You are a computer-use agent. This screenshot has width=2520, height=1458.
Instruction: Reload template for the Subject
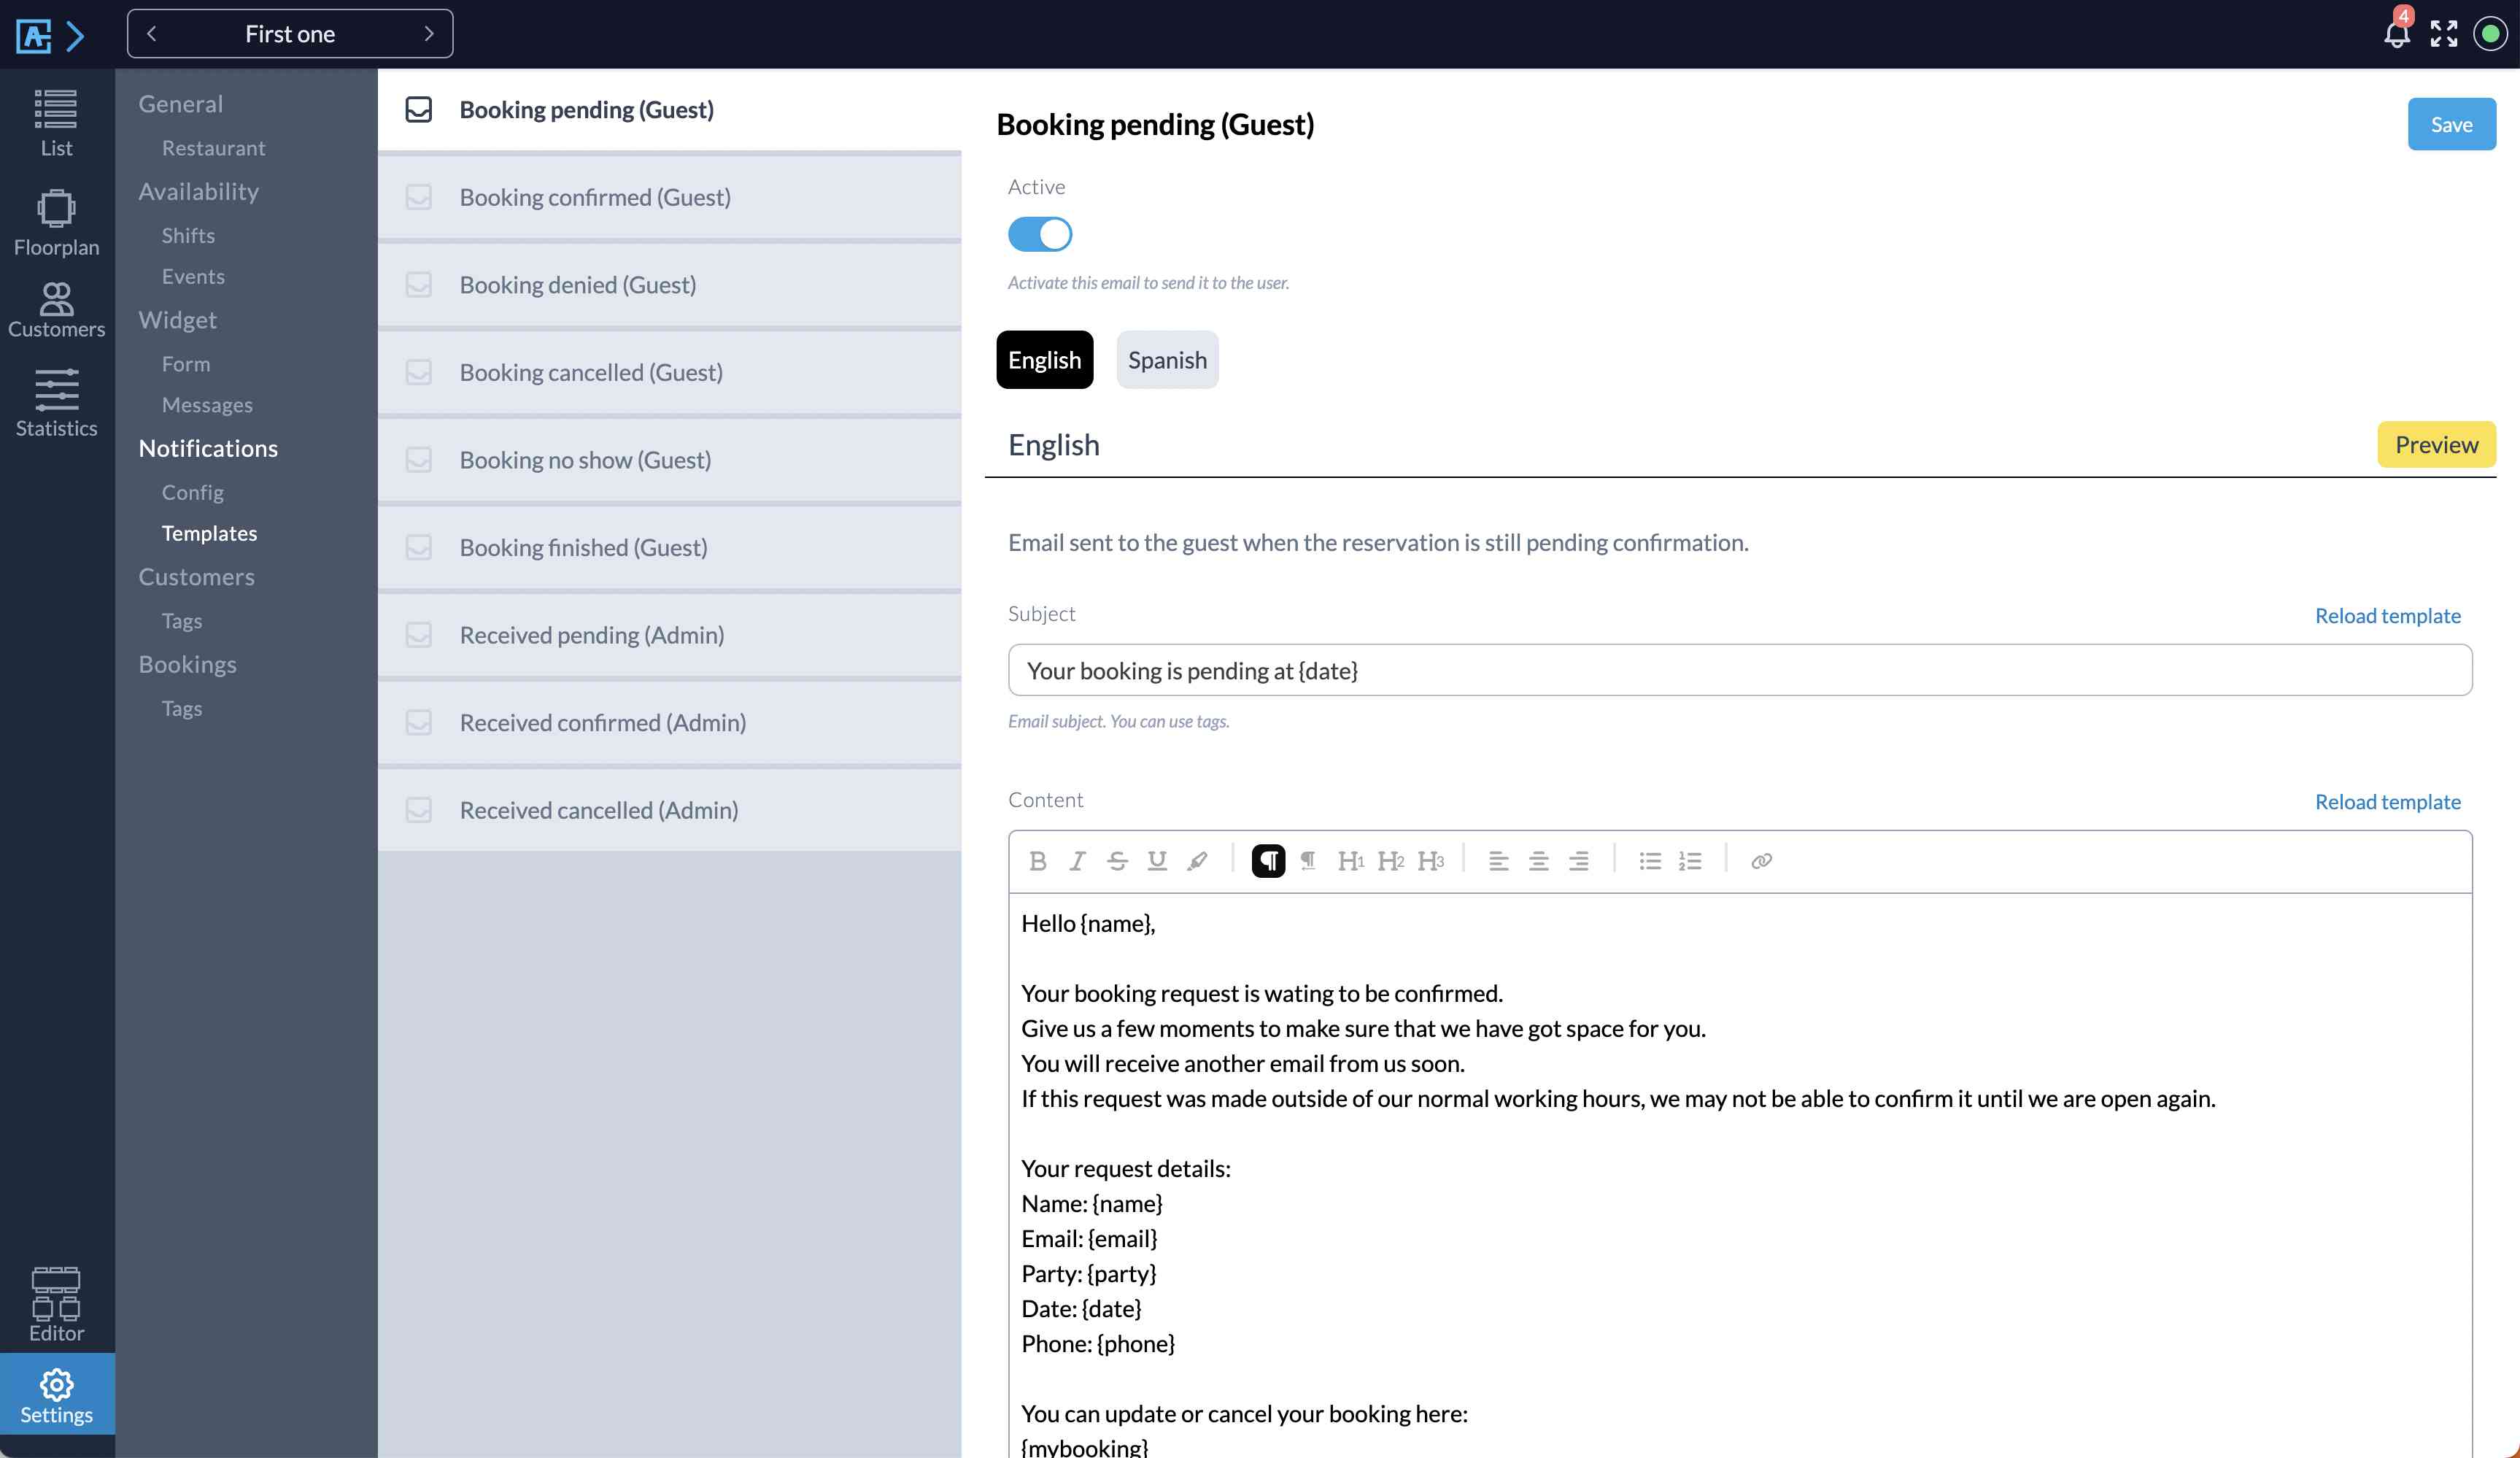click(x=2387, y=616)
